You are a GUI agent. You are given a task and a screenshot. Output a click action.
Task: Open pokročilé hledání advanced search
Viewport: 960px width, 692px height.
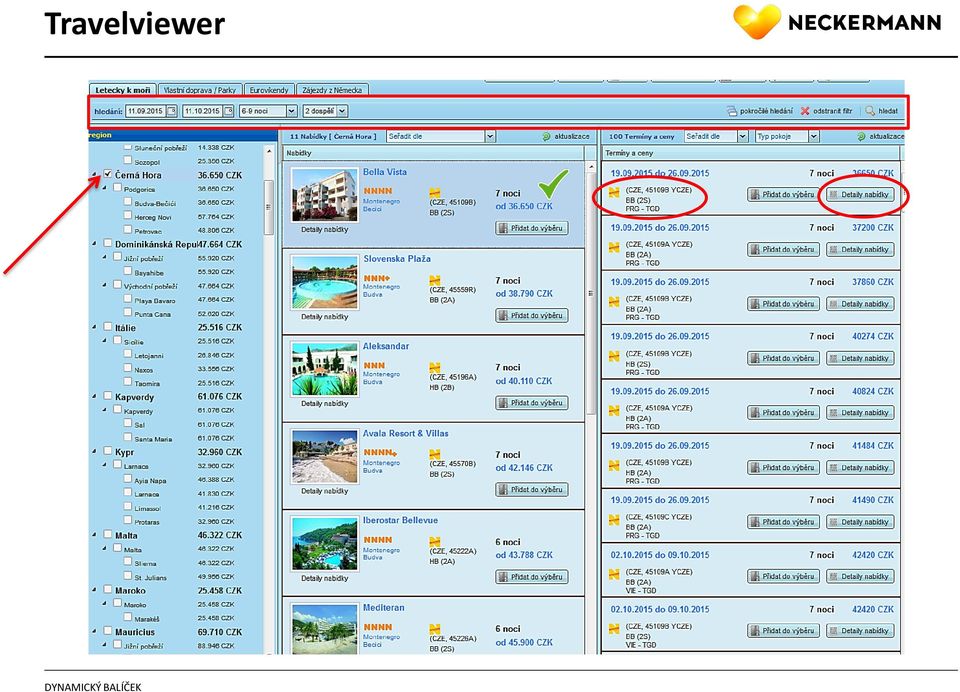pos(760,111)
